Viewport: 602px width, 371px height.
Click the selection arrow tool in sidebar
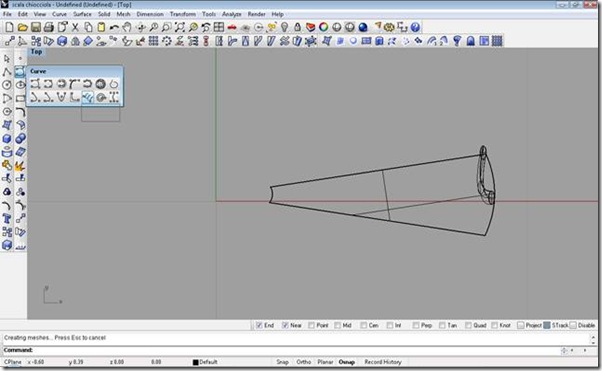(7, 58)
